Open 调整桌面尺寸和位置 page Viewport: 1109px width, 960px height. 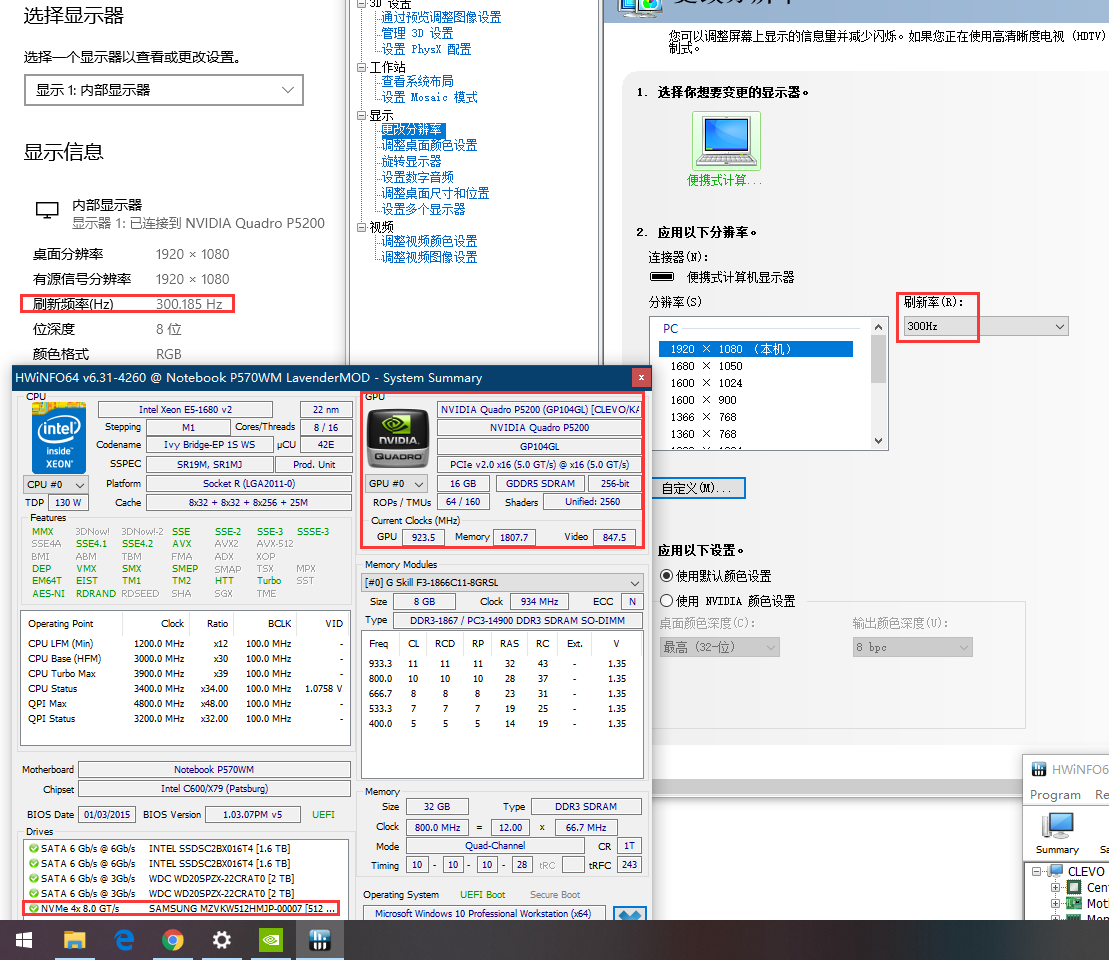point(435,193)
